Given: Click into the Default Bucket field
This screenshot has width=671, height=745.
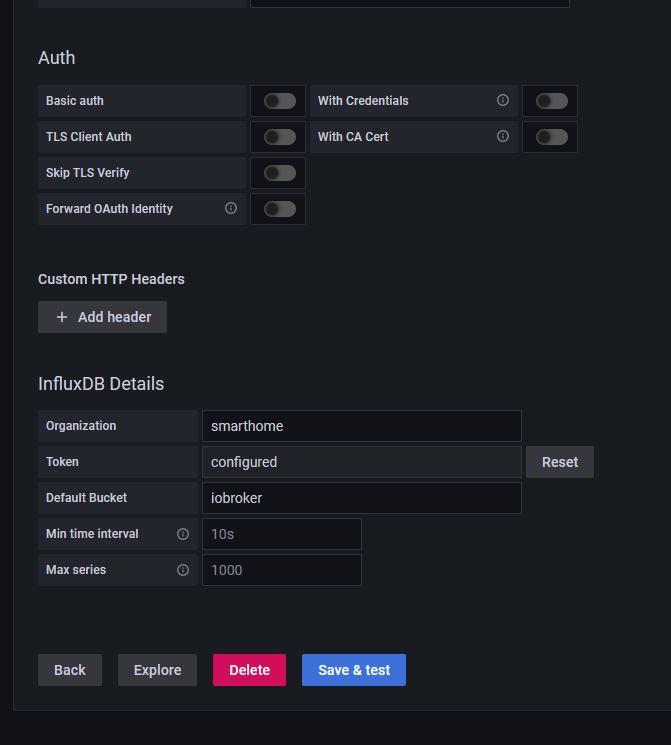Looking at the screenshot, I should click(x=361, y=498).
